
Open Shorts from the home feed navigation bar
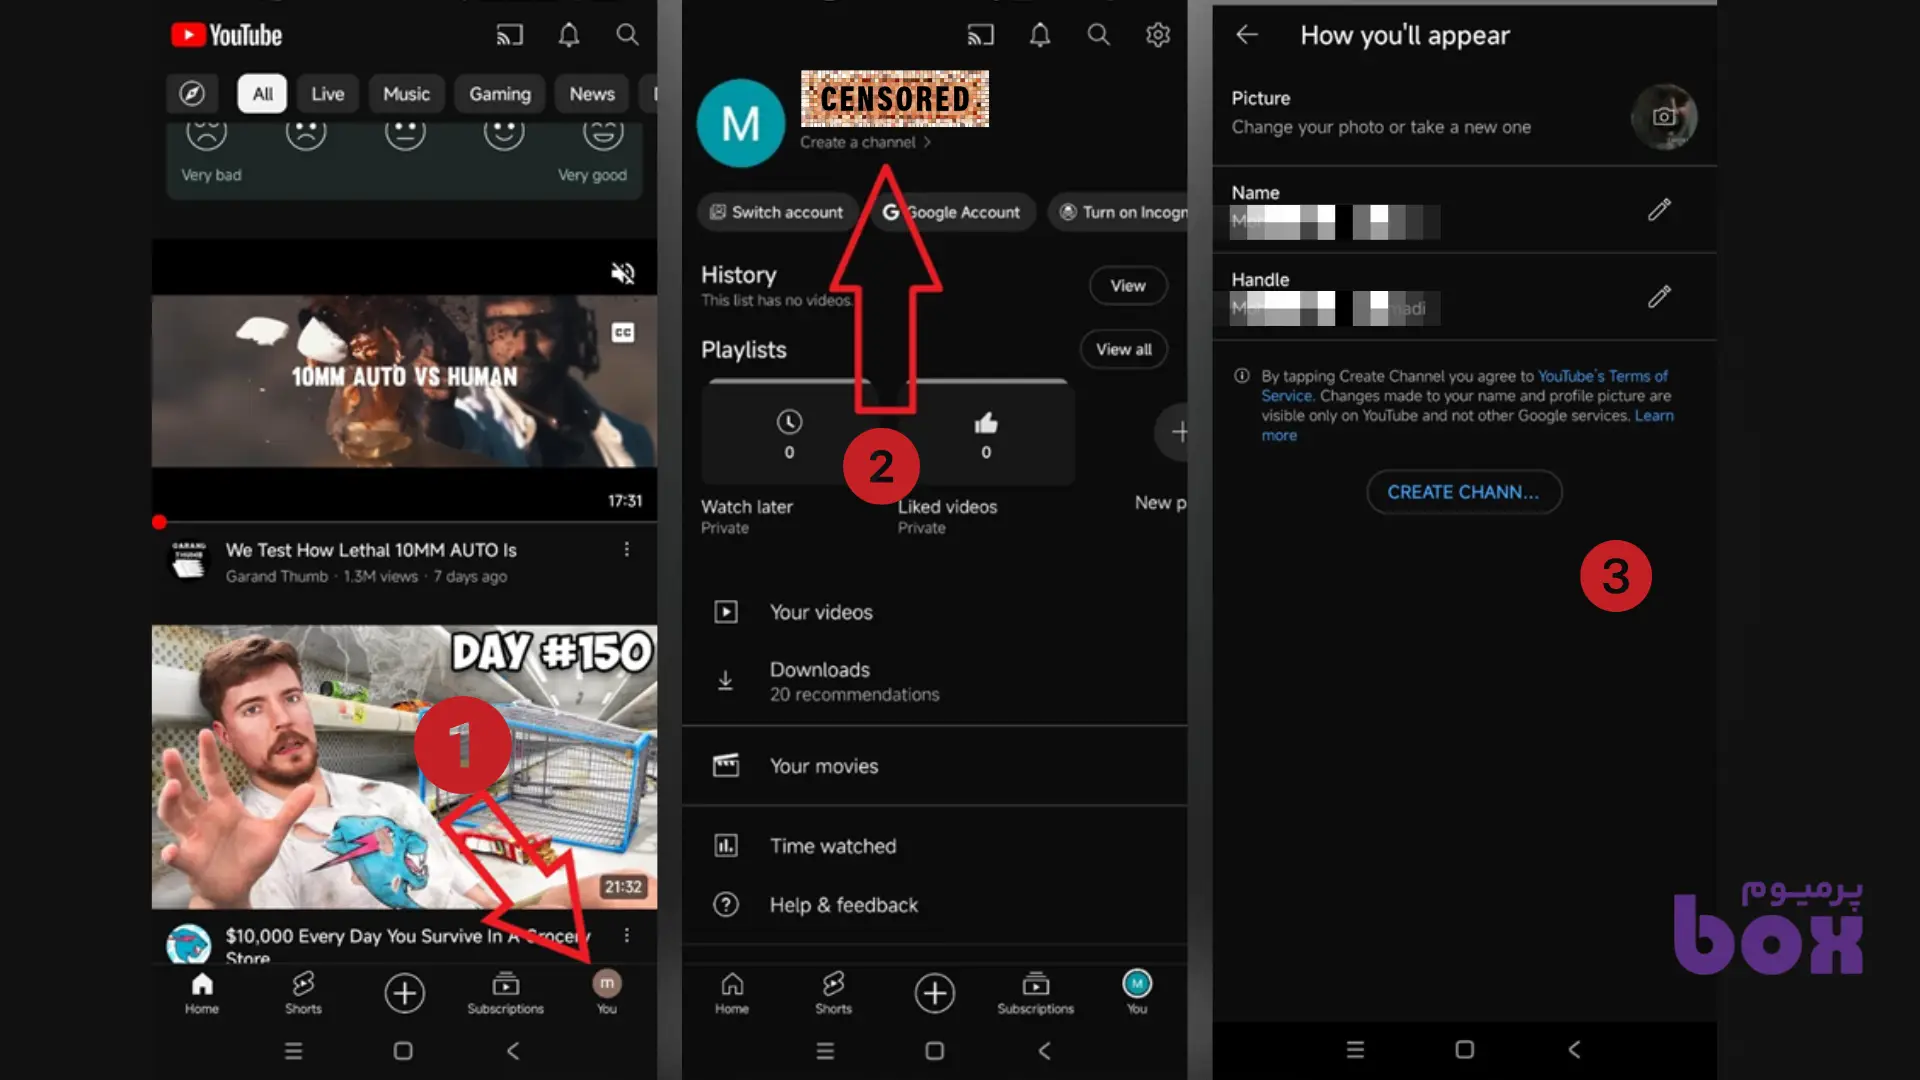pos(304,993)
